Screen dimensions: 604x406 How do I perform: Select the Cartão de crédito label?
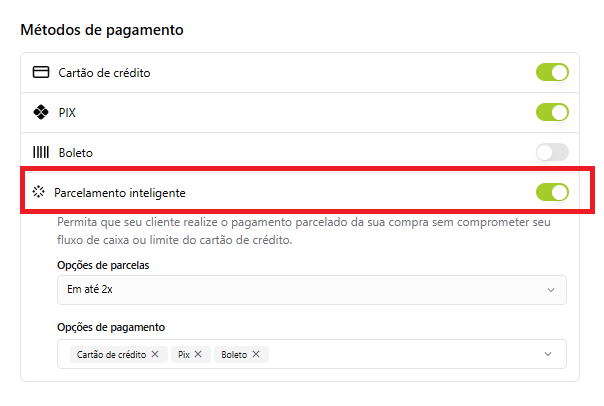104,73
